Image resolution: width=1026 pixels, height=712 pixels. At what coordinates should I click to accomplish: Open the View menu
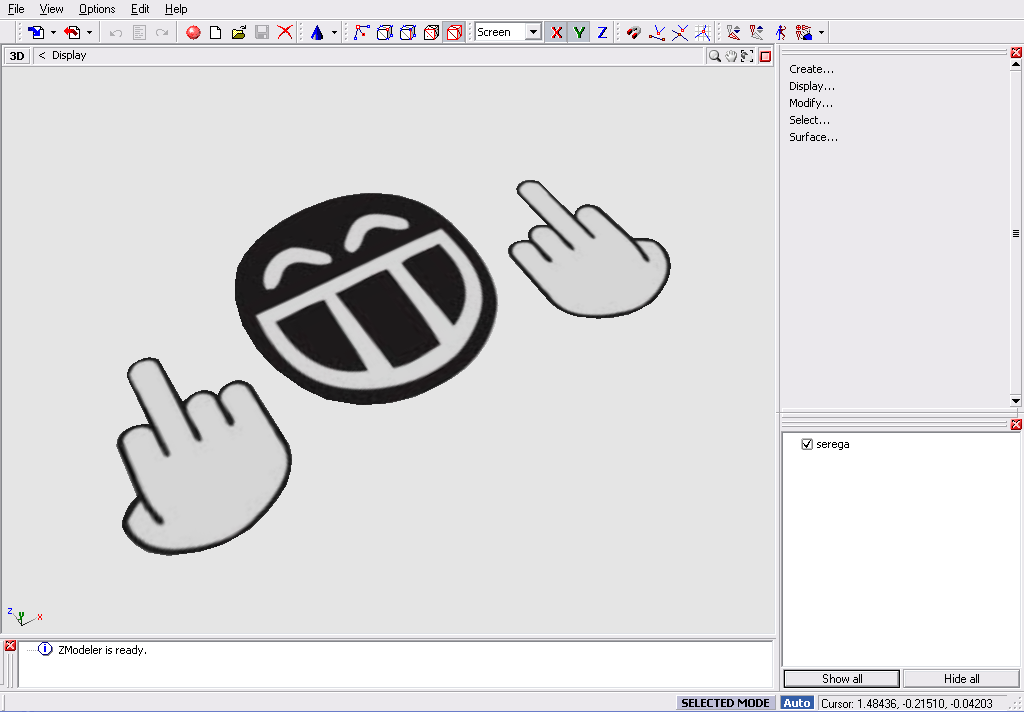tap(51, 9)
